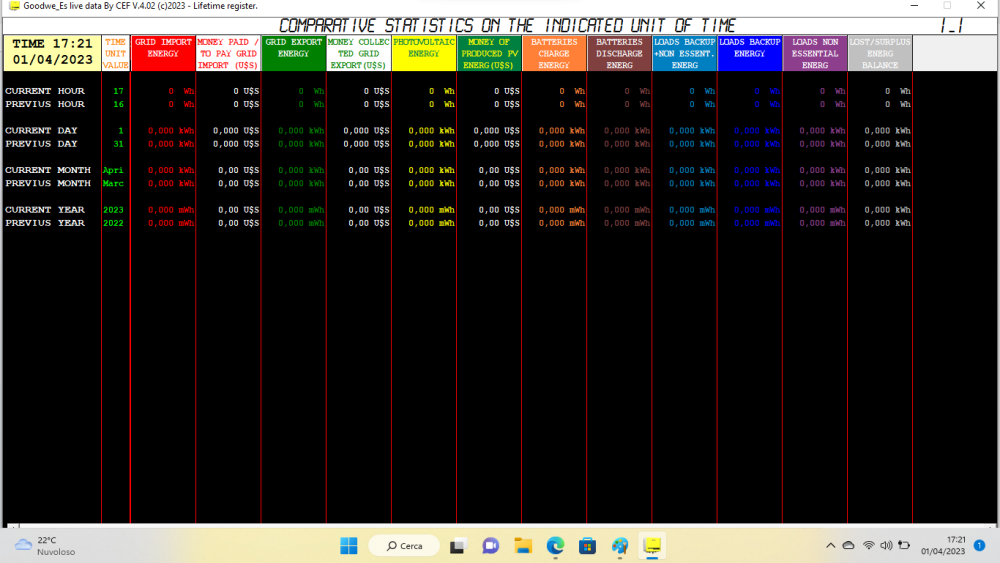The width and height of the screenshot is (1000, 563).
Task: Open the Windows Start menu
Action: pos(349,546)
